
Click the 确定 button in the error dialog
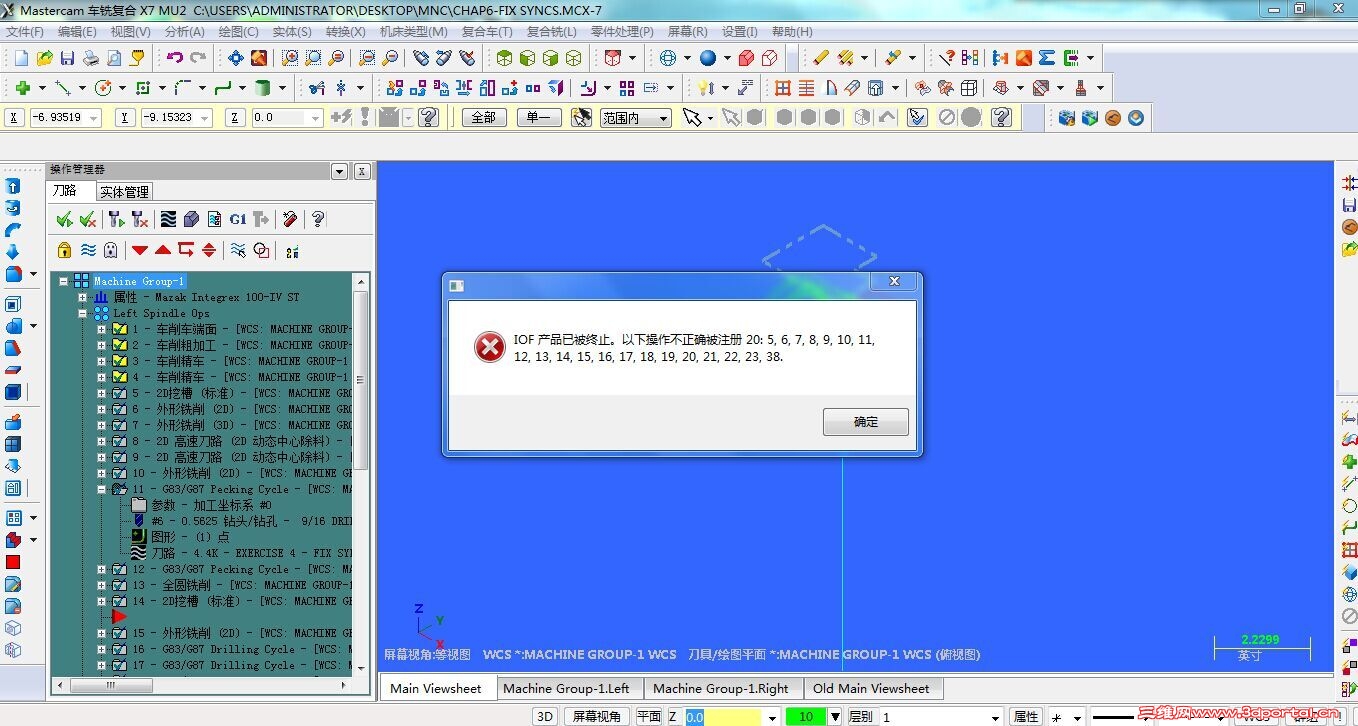tap(866, 422)
